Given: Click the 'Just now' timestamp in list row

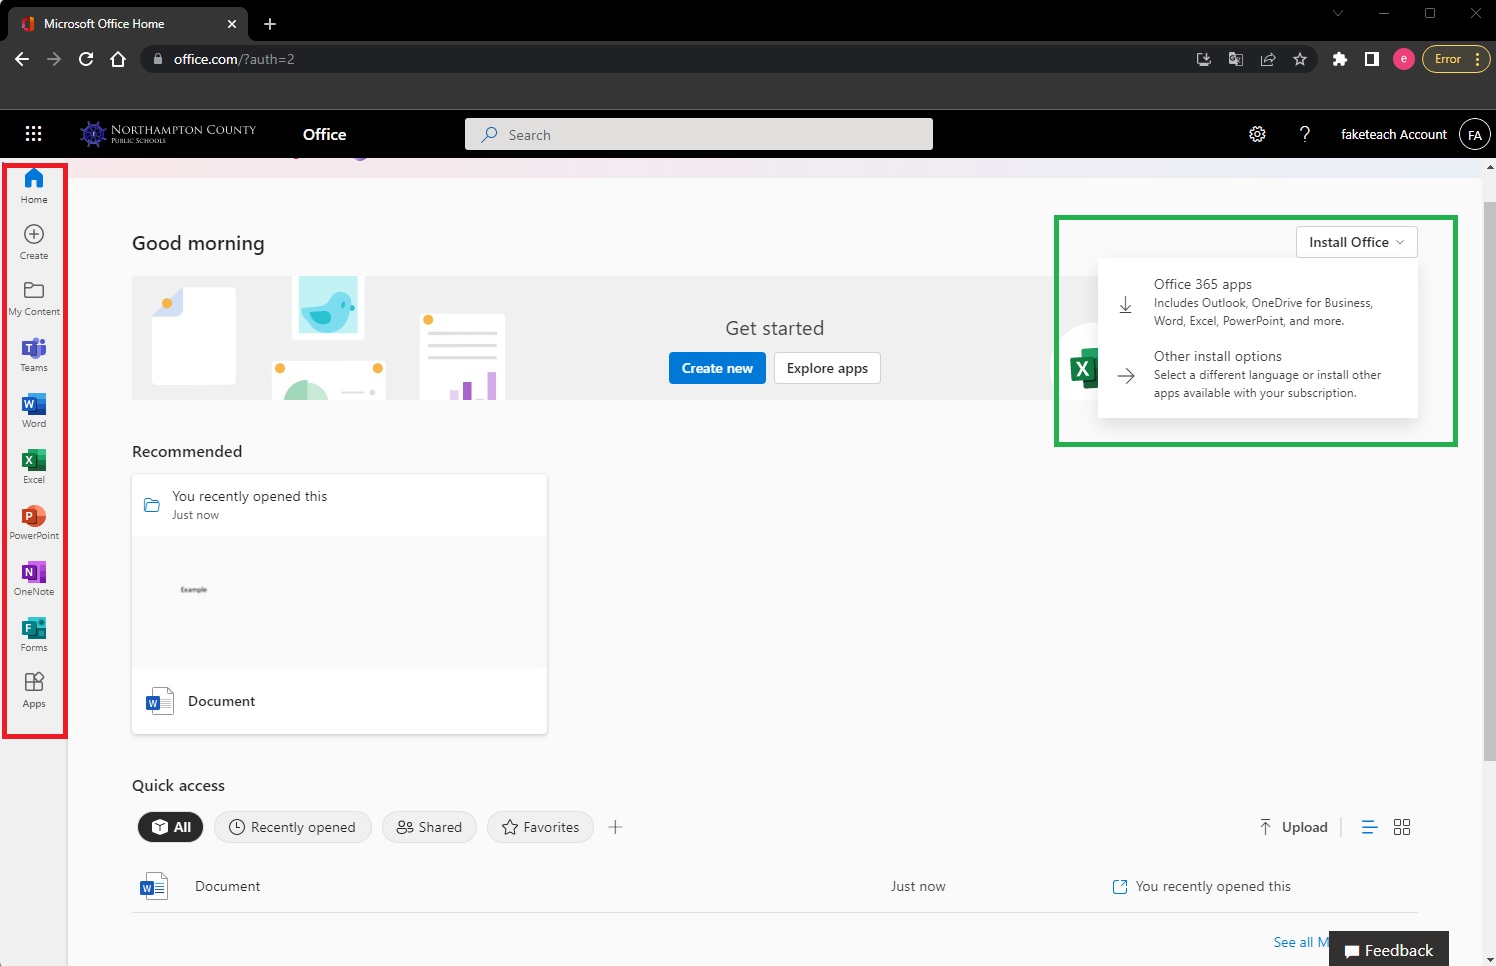Looking at the screenshot, I should (x=918, y=886).
